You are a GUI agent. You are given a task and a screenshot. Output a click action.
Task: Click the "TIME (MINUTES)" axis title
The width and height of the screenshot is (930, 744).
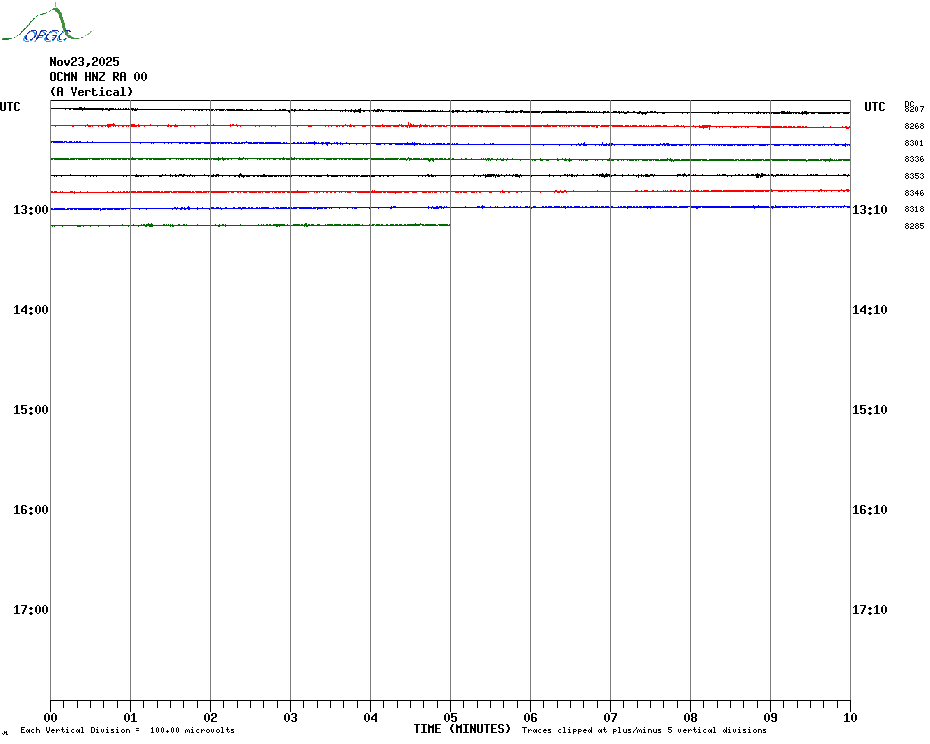[462, 729]
